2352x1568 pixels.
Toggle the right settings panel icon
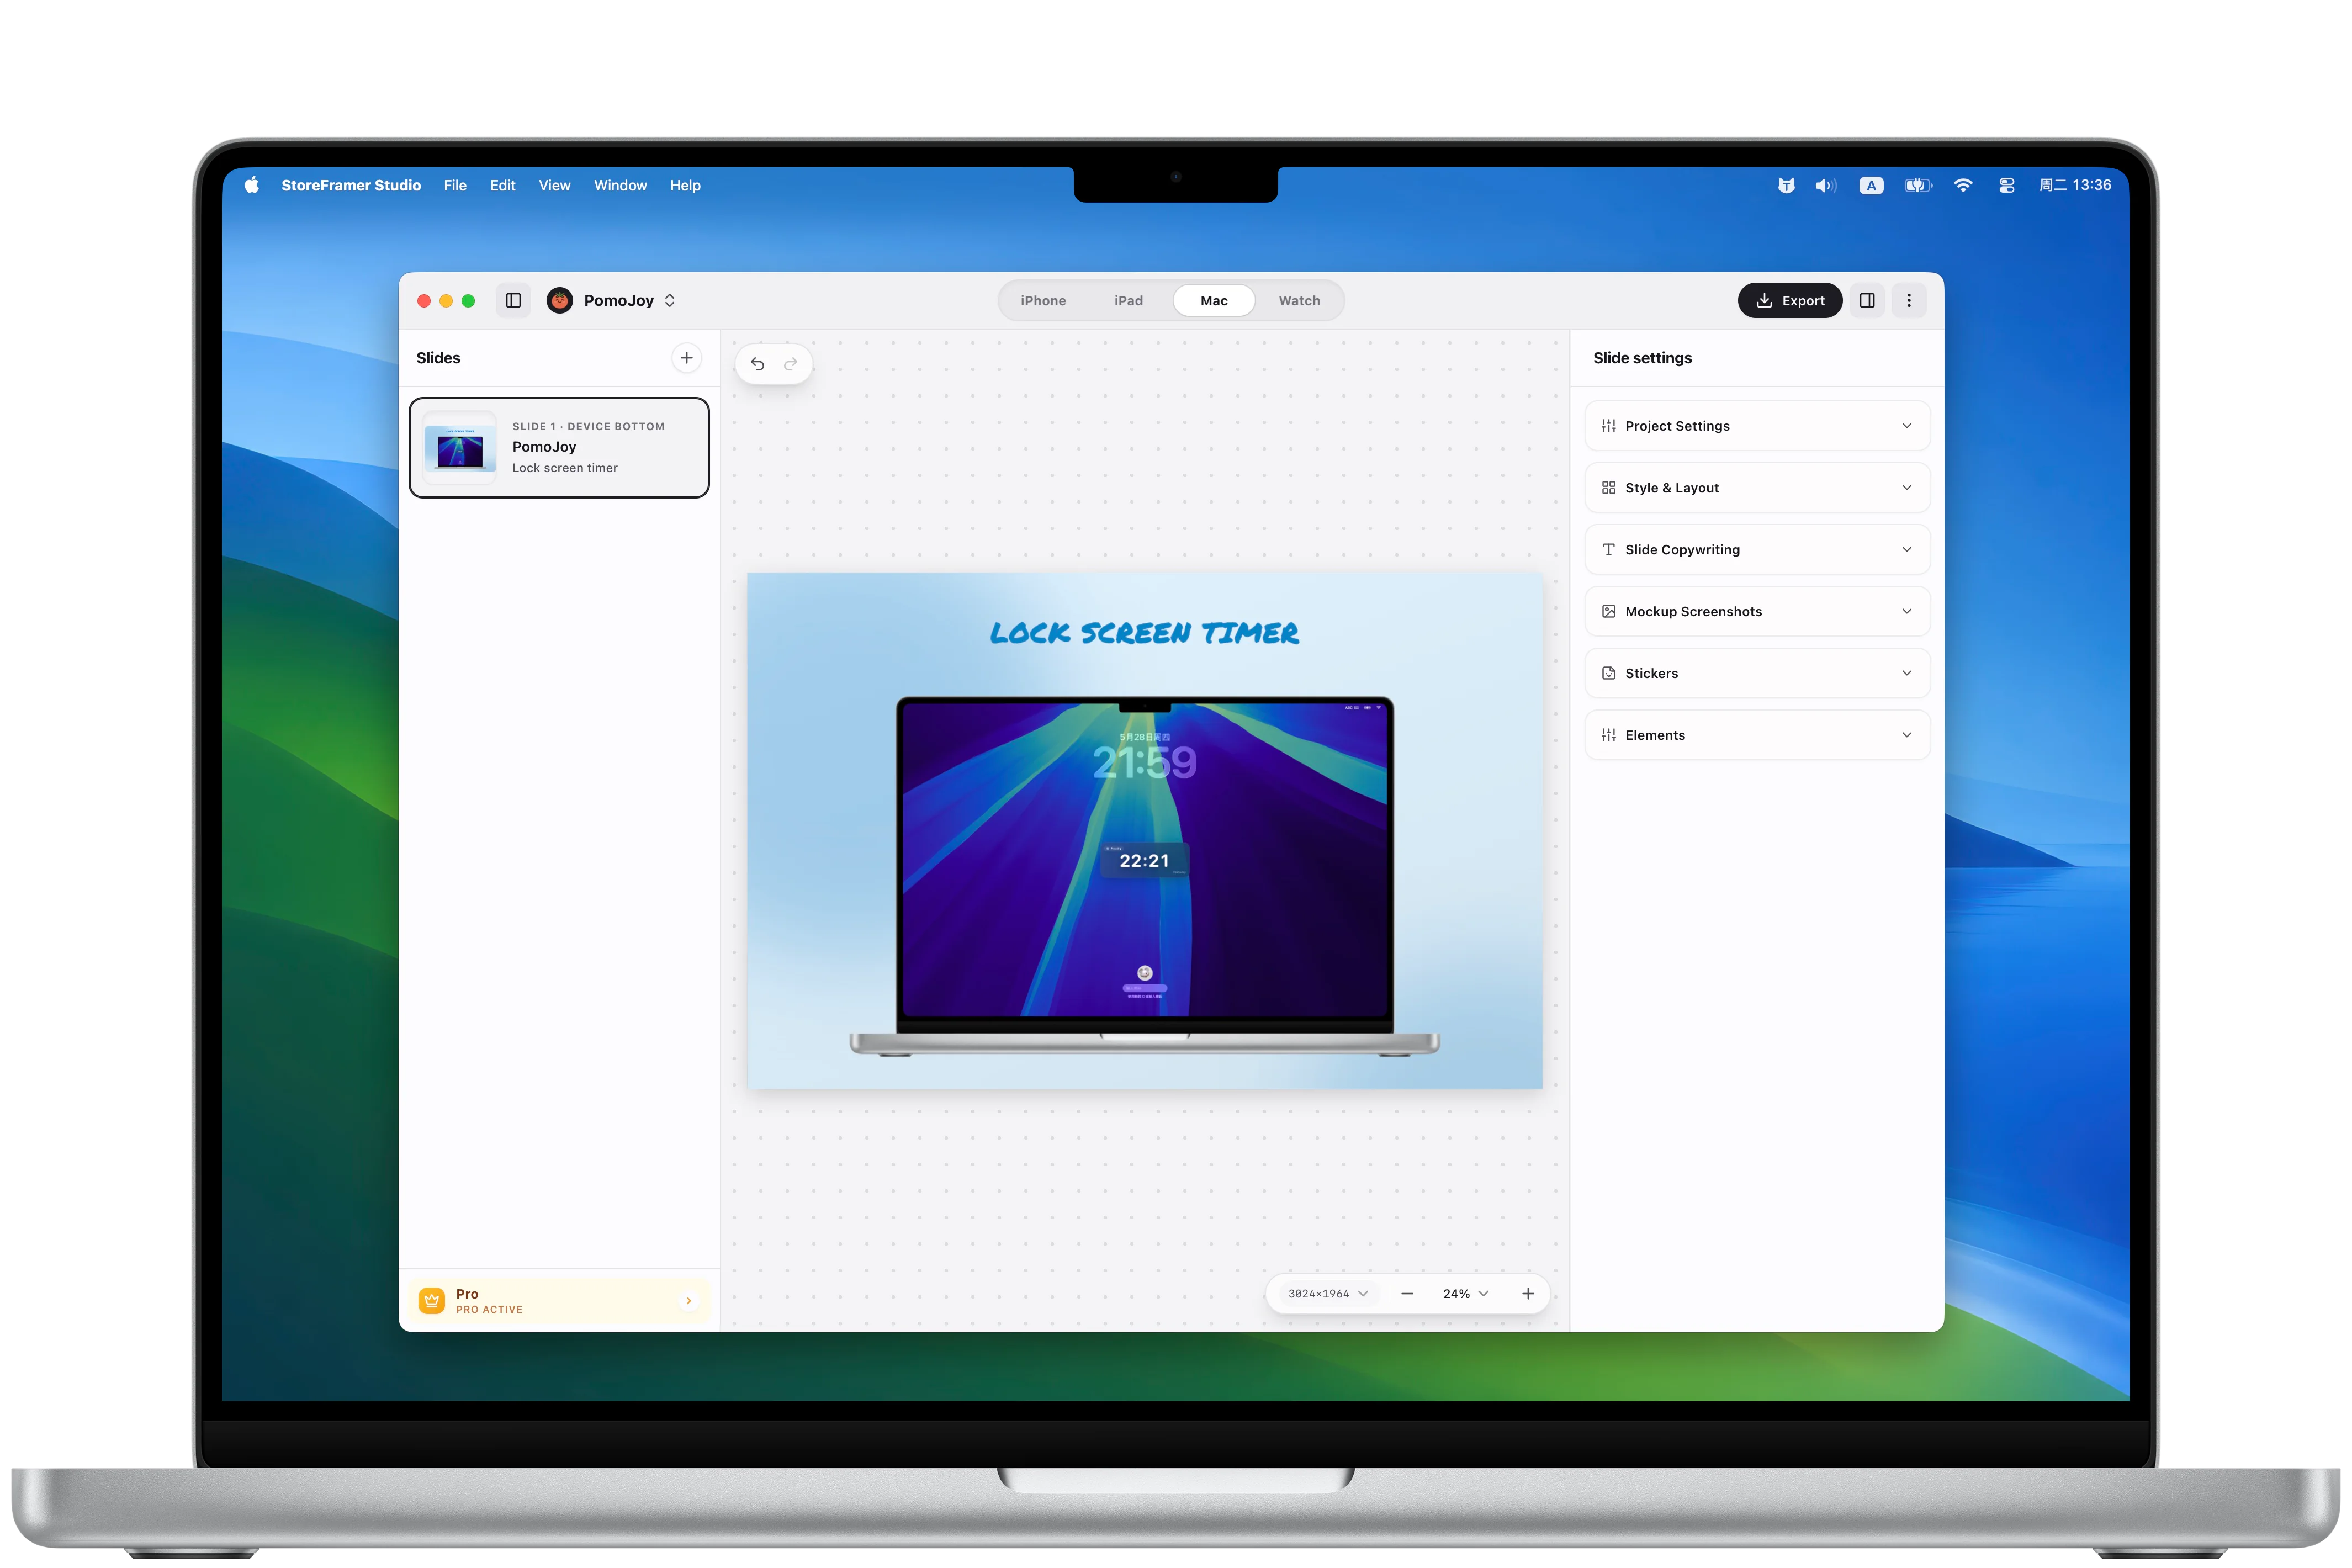(1866, 300)
